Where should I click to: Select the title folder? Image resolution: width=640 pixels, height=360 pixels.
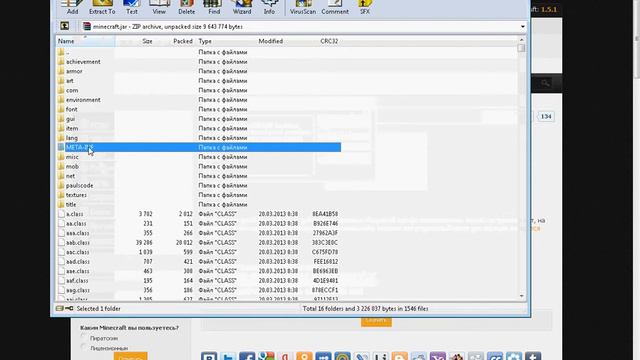click(x=199, y=204)
